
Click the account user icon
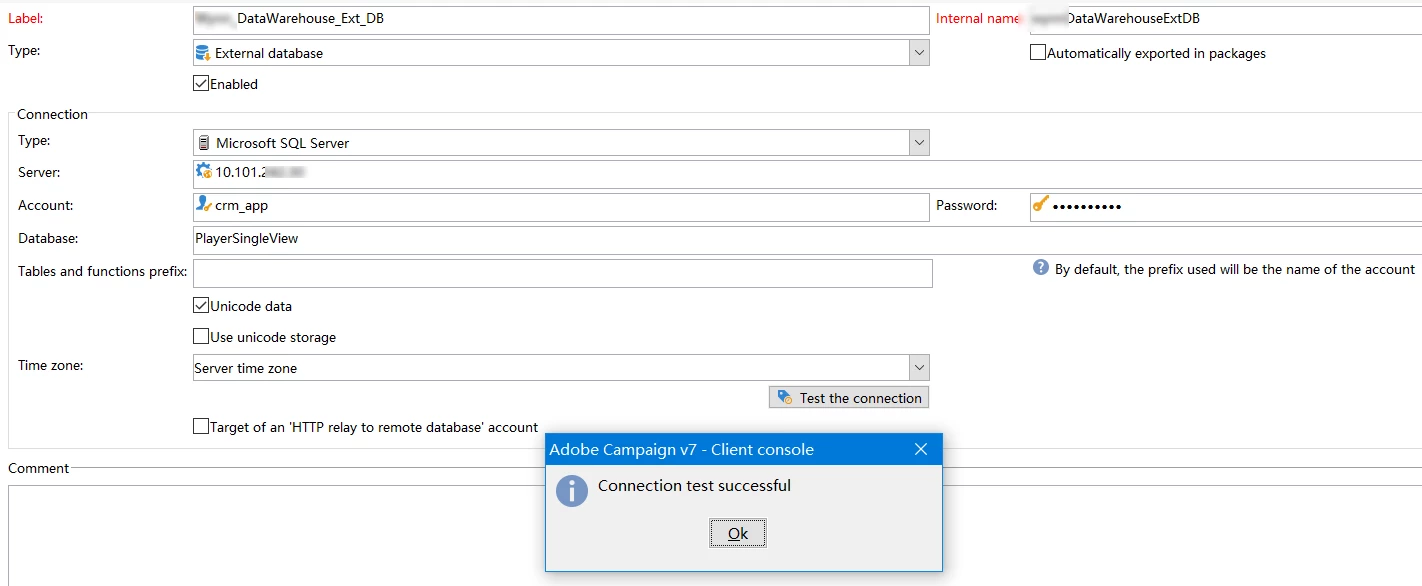coord(204,204)
